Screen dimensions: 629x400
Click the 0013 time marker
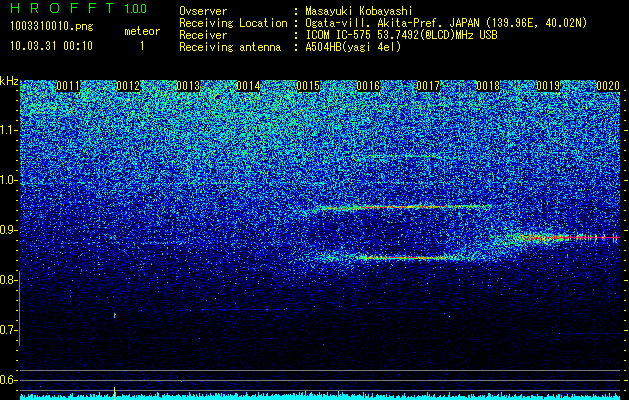point(188,86)
